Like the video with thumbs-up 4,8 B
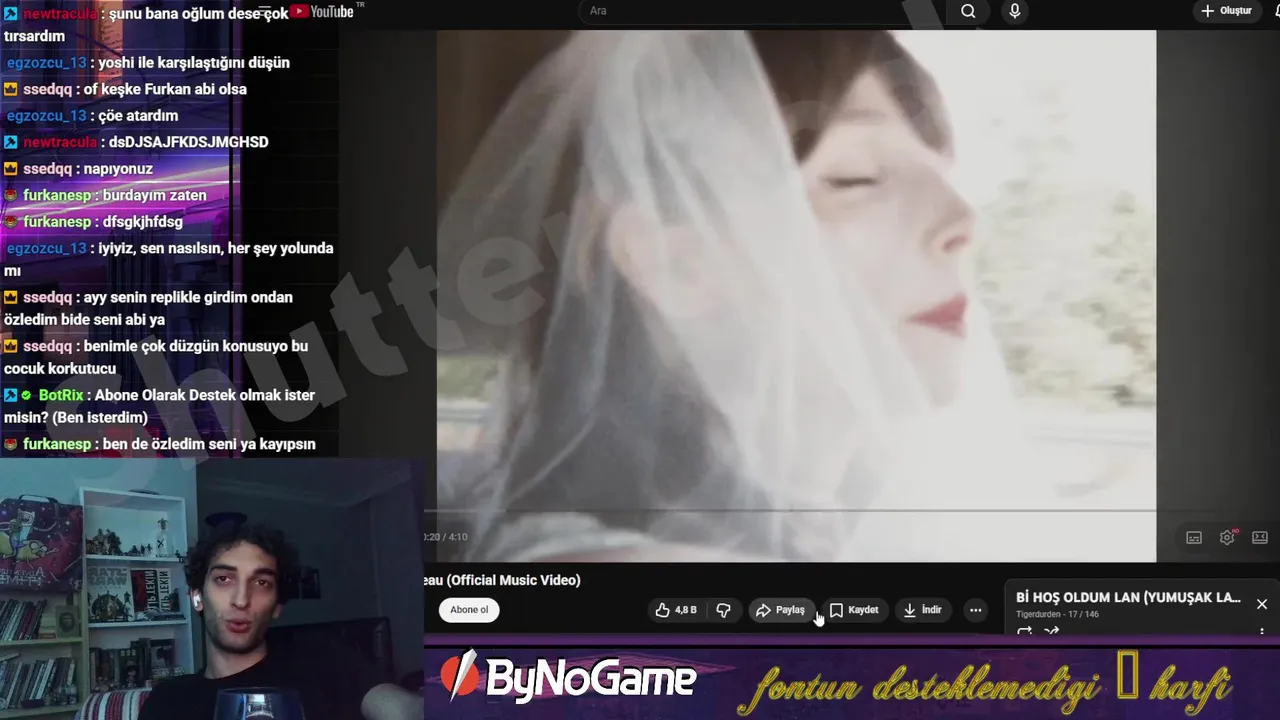1280x720 pixels. [676, 610]
